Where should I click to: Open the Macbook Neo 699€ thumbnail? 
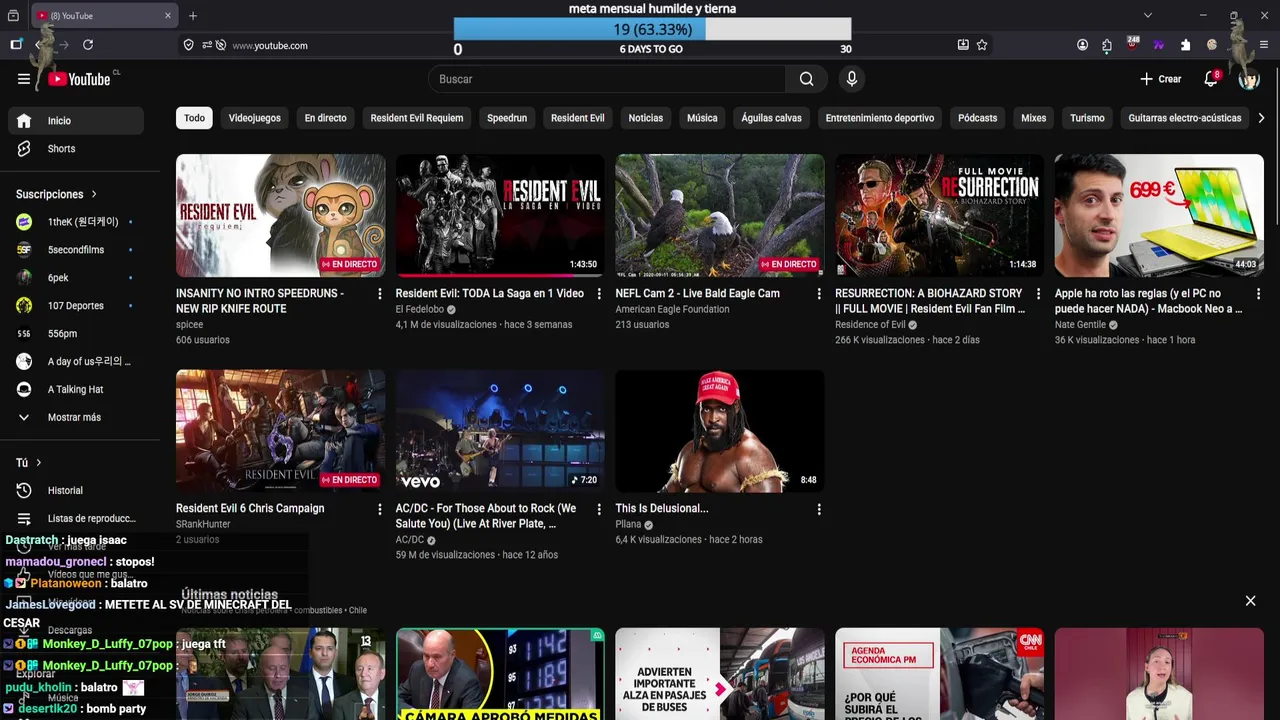1159,215
